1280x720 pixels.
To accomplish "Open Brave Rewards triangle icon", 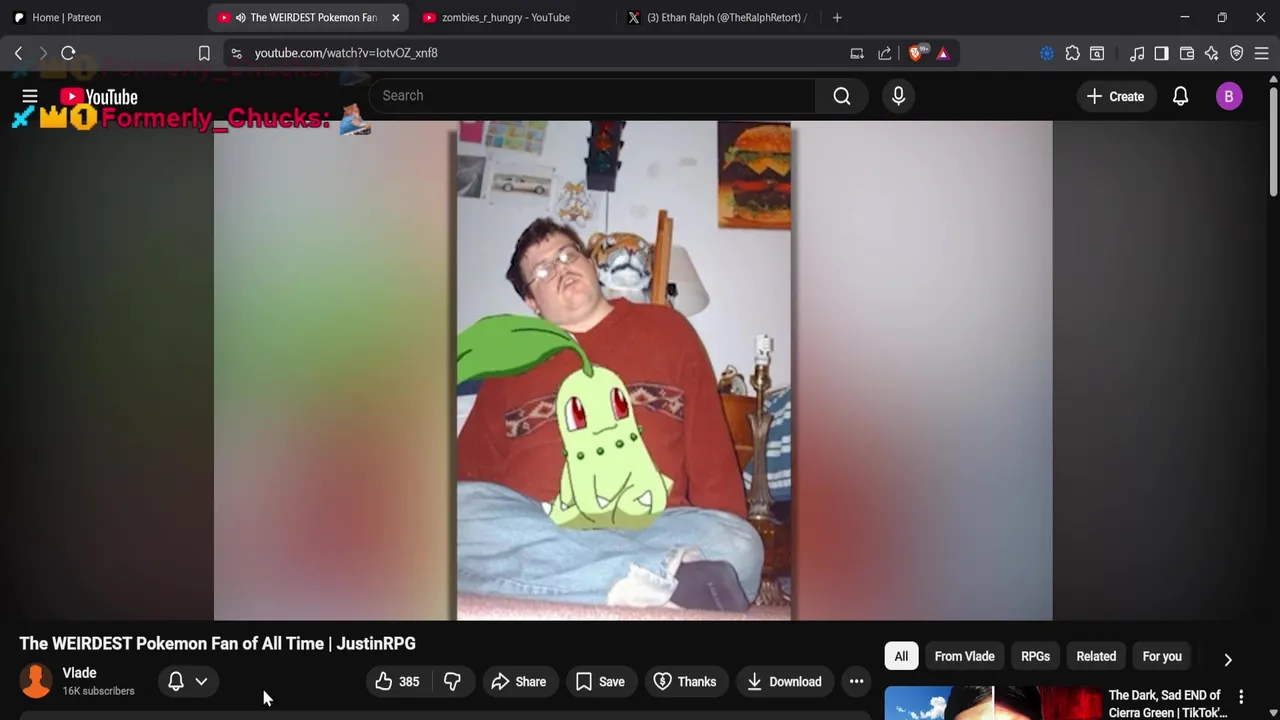I will point(943,53).
